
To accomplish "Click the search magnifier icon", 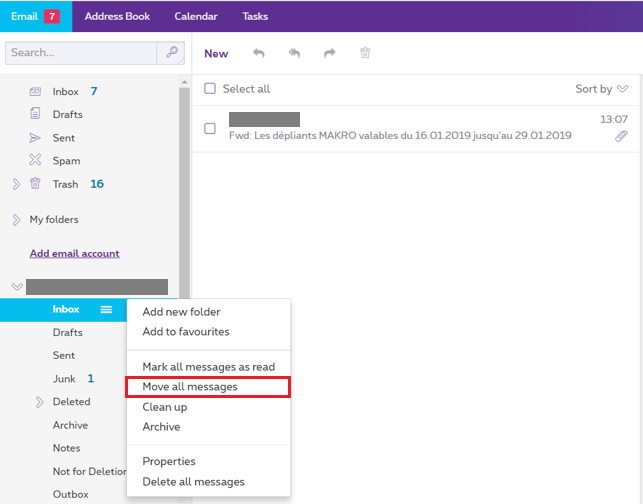I will click(172, 52).
